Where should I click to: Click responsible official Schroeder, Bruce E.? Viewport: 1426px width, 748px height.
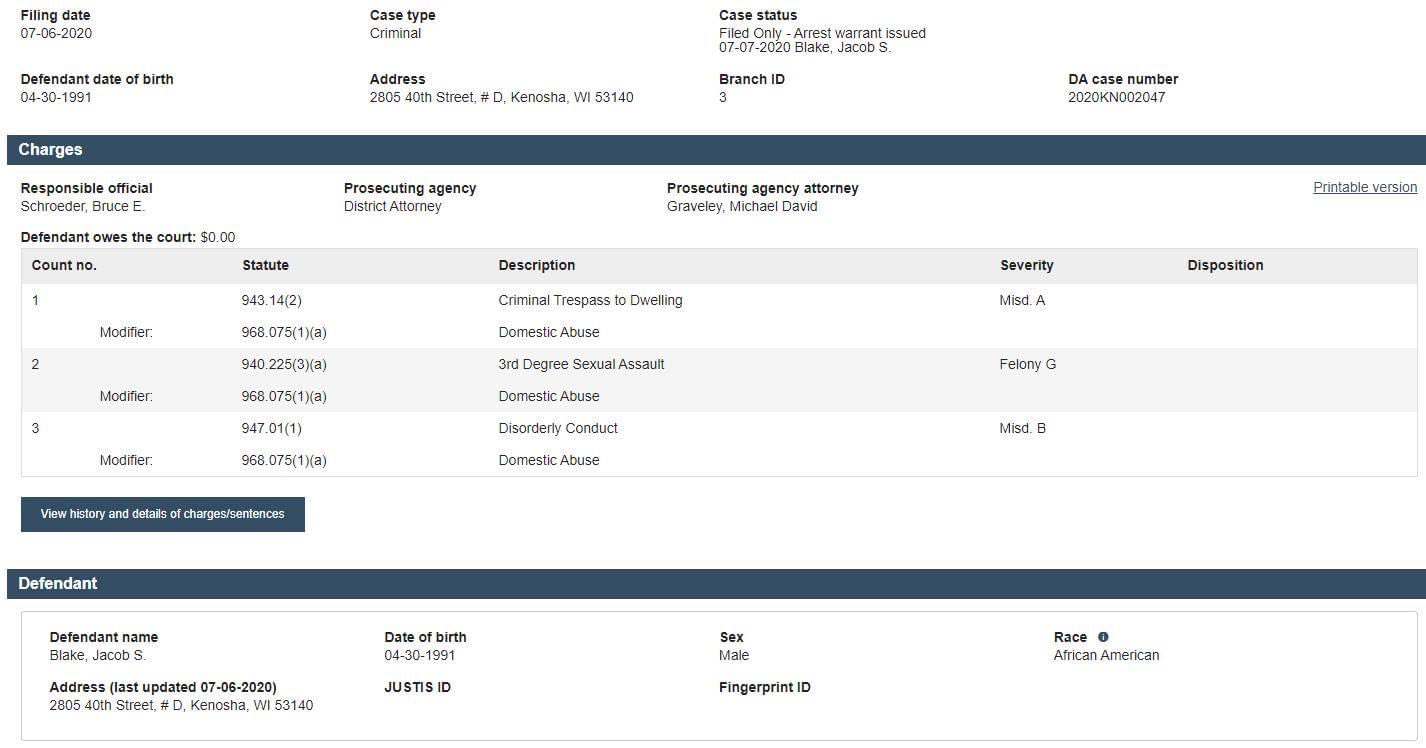tap(83, 206)
